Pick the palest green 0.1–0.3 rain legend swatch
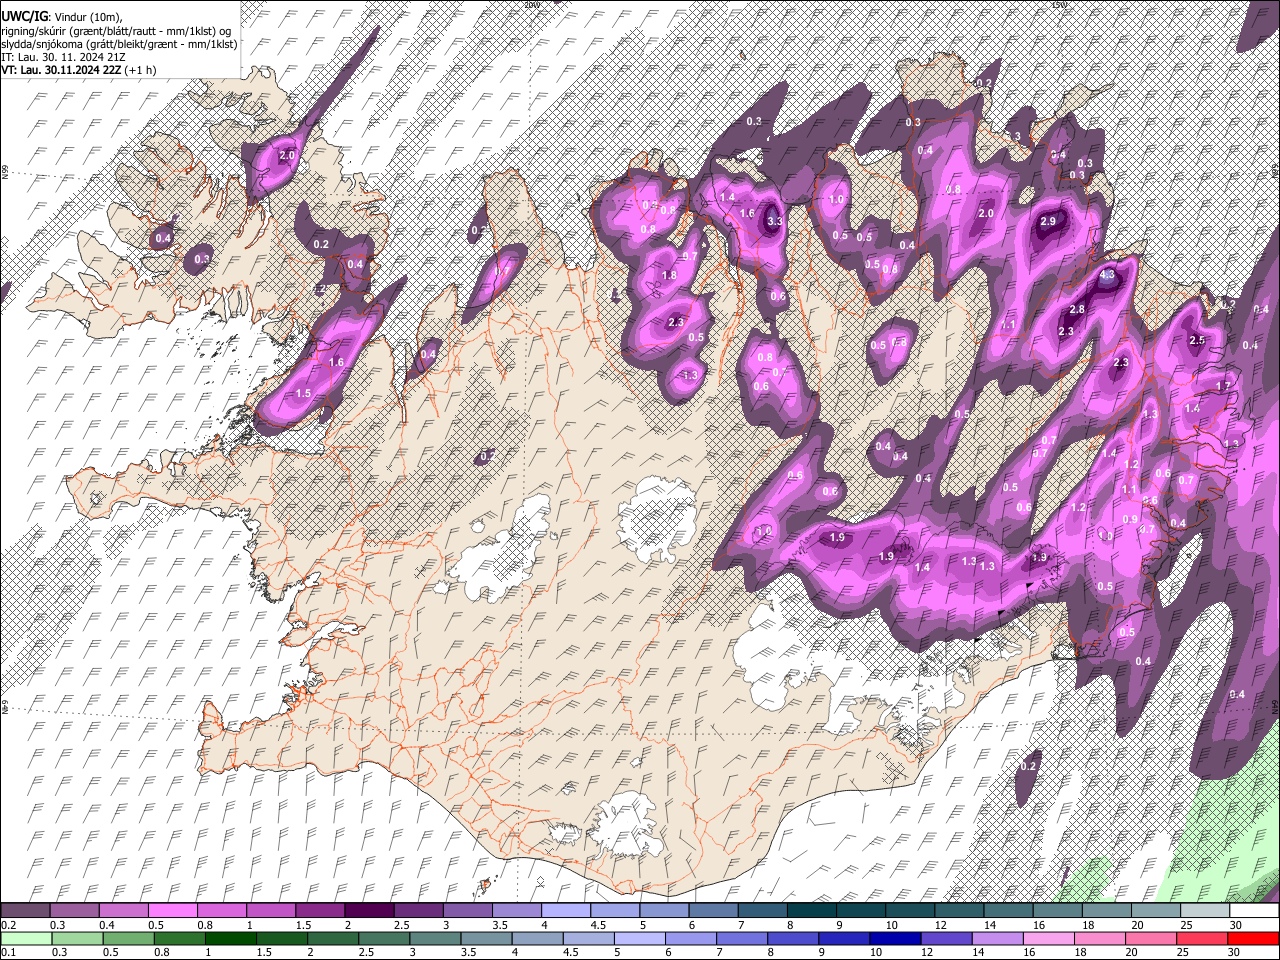Screen dimensions: 1280x960 26,938
